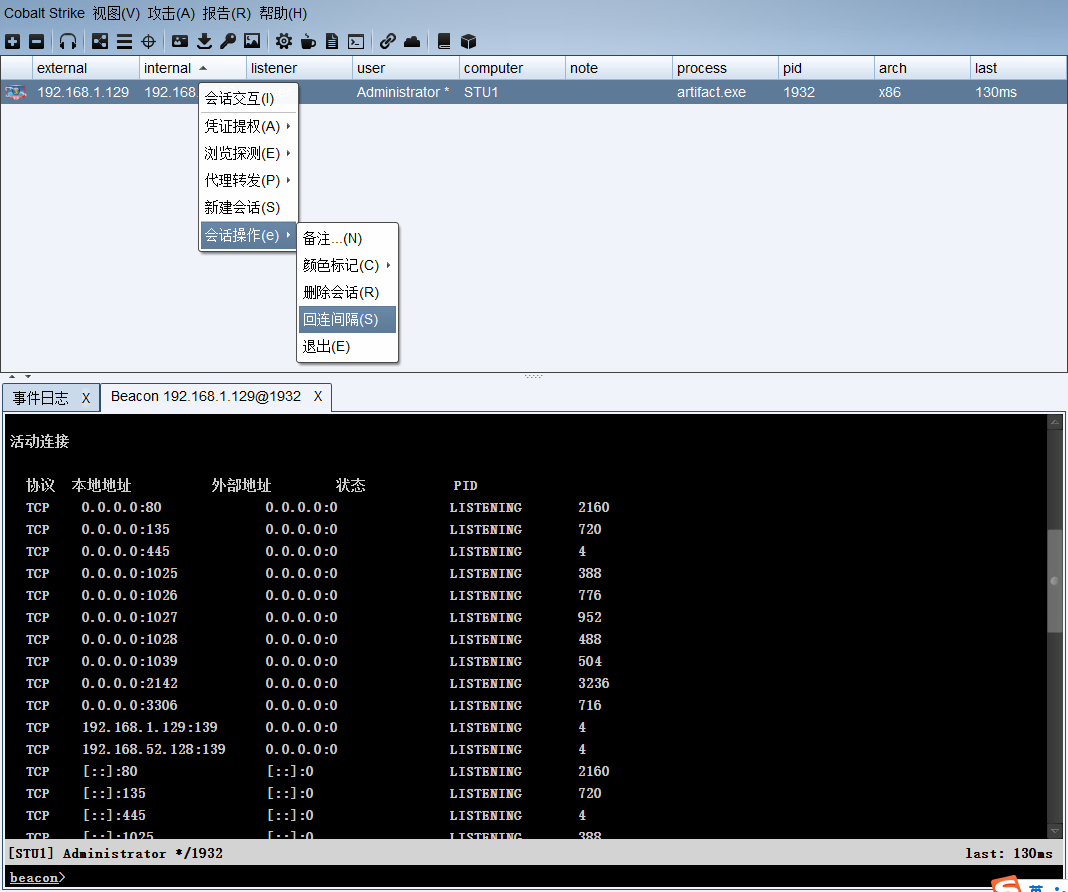
Task: Open the Help book icon
Action: coord(444,42)
